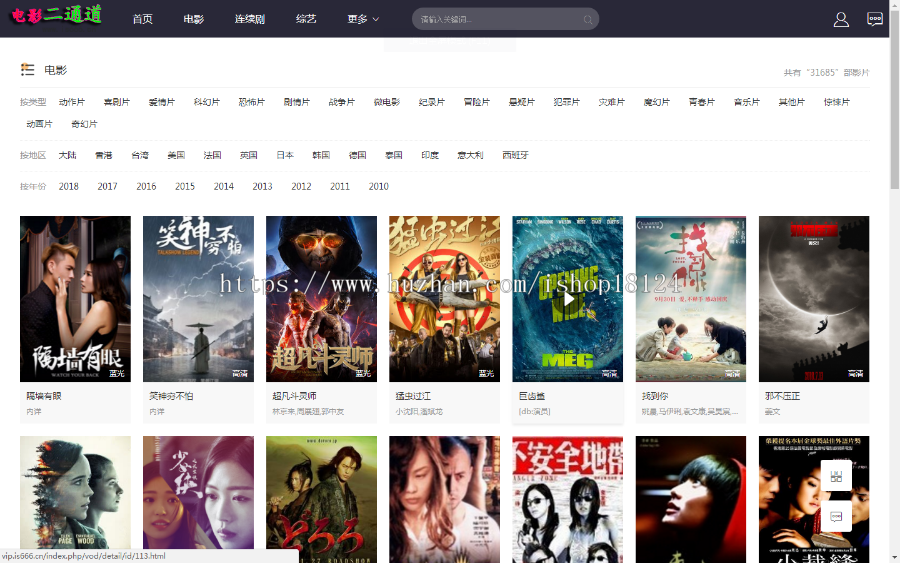Open the 笑神穷不怕 movie poster
This screenshot has width=900, height=563.
(199, 299)
